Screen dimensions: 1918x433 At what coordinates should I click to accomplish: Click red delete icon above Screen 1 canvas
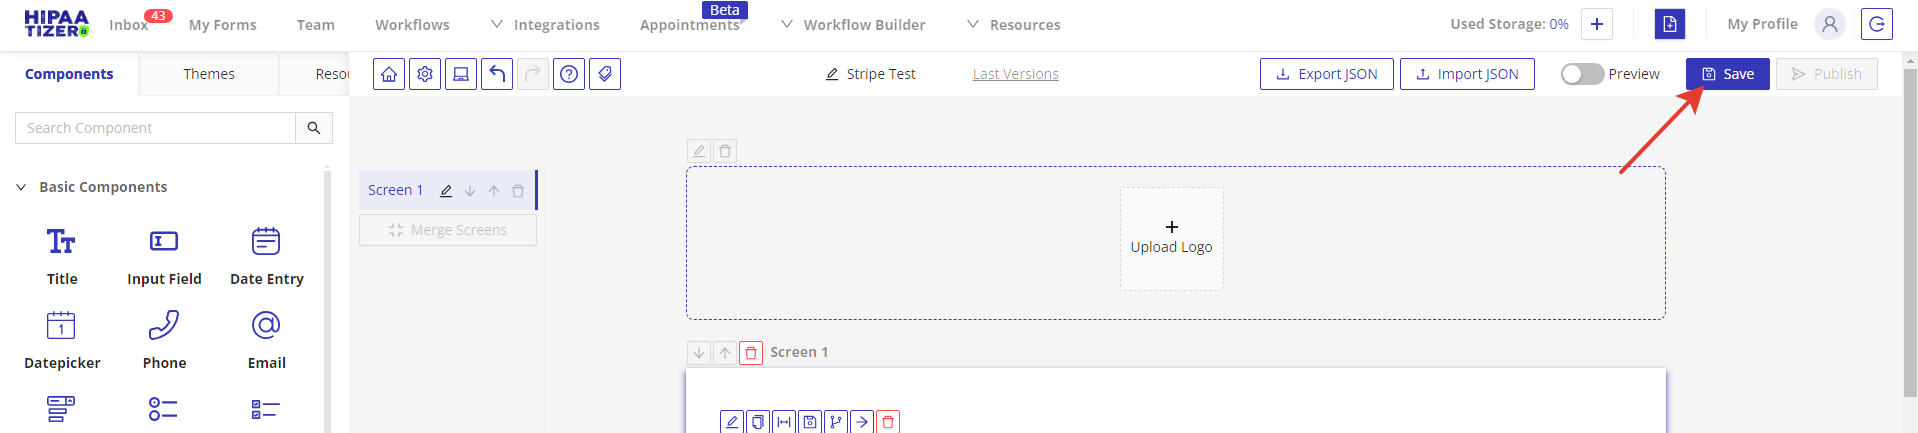pyautogui.click(x=751, y=352)
